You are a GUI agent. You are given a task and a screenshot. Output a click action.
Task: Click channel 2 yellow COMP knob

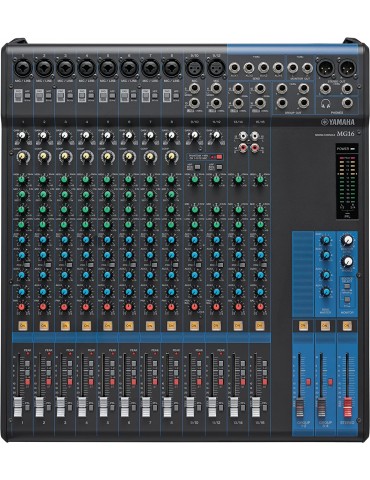(43, 156)
